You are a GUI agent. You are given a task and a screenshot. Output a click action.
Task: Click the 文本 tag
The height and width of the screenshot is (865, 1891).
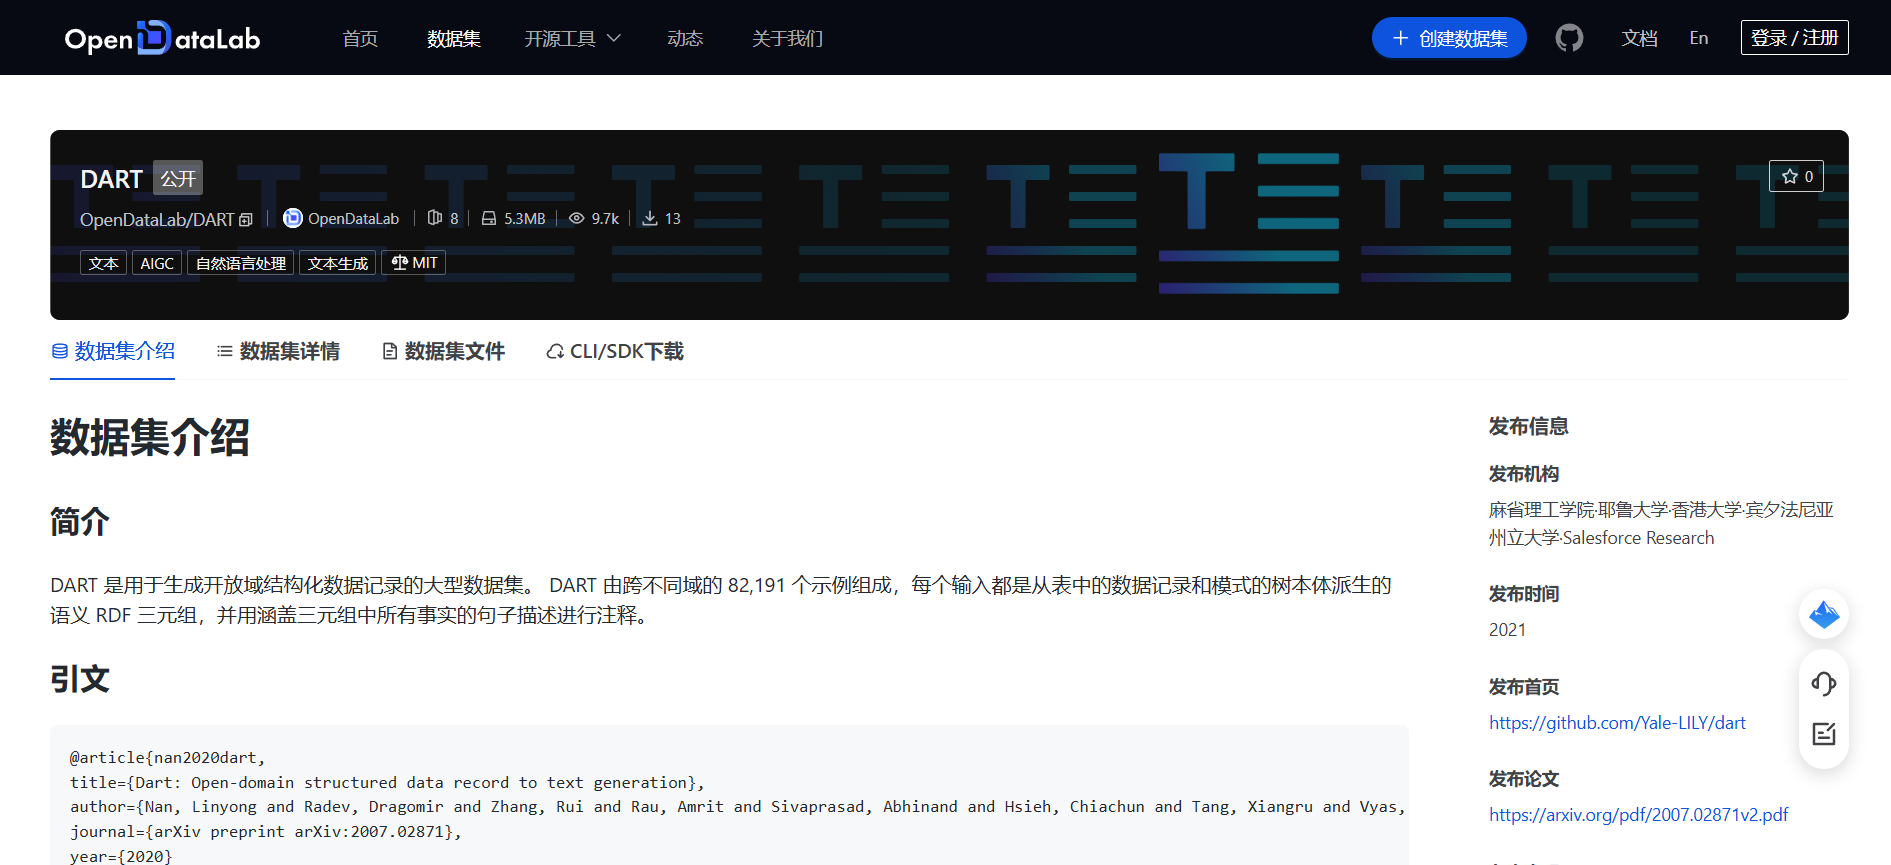click(x=103, y=263)
